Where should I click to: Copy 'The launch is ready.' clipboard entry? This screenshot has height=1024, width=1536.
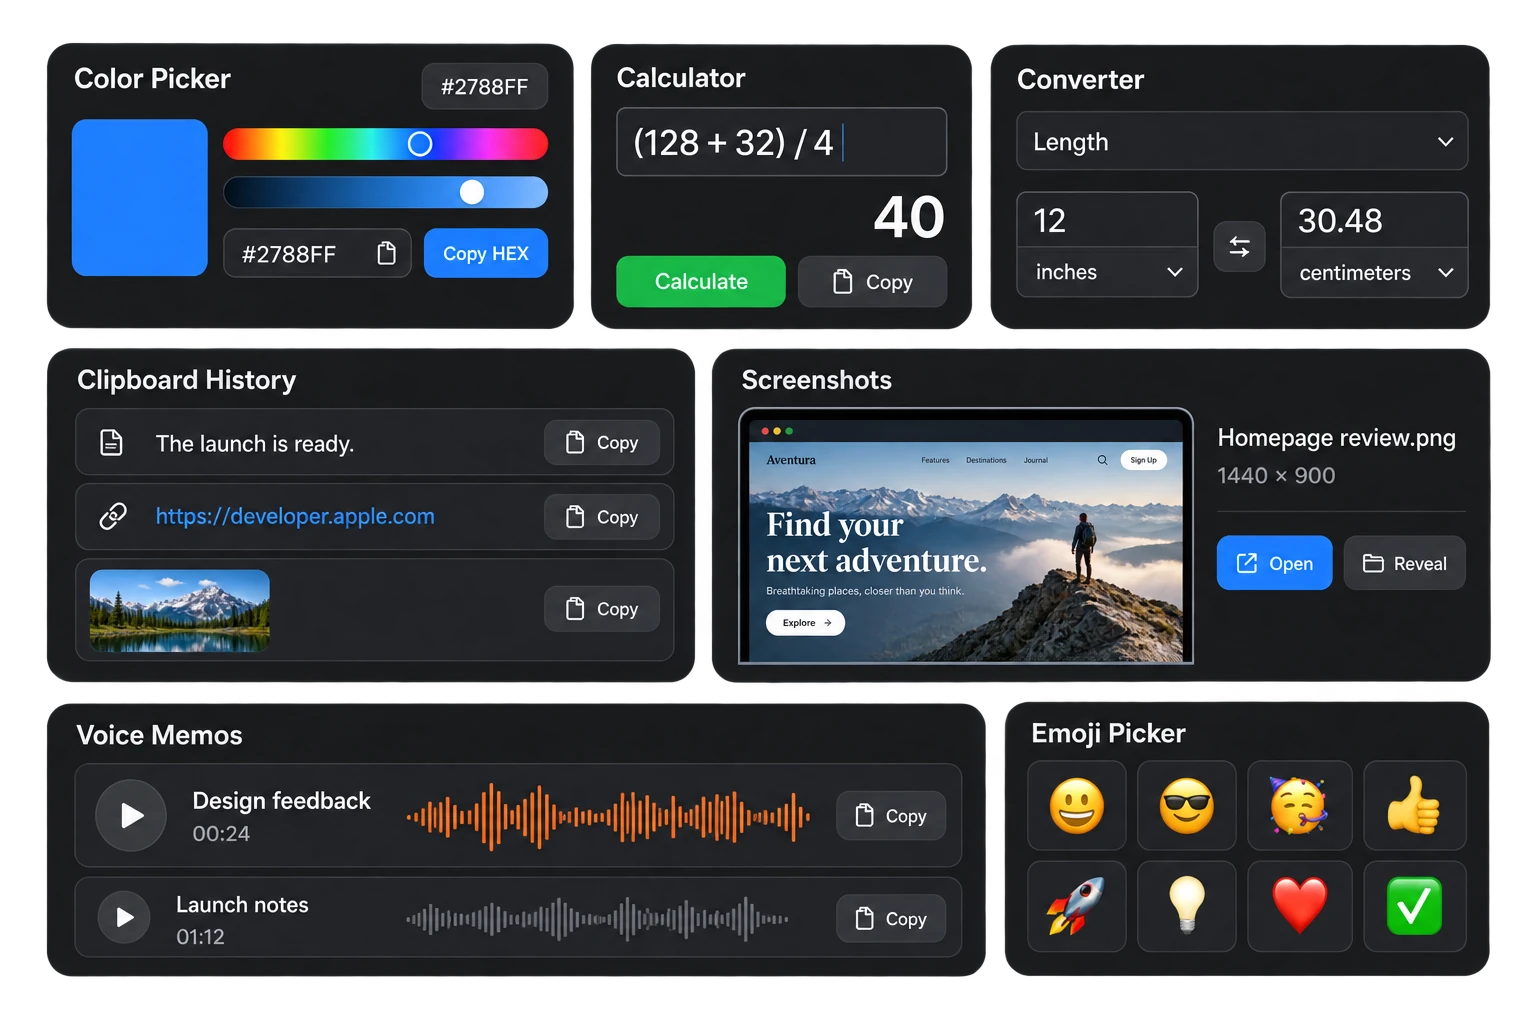(602, 442)
